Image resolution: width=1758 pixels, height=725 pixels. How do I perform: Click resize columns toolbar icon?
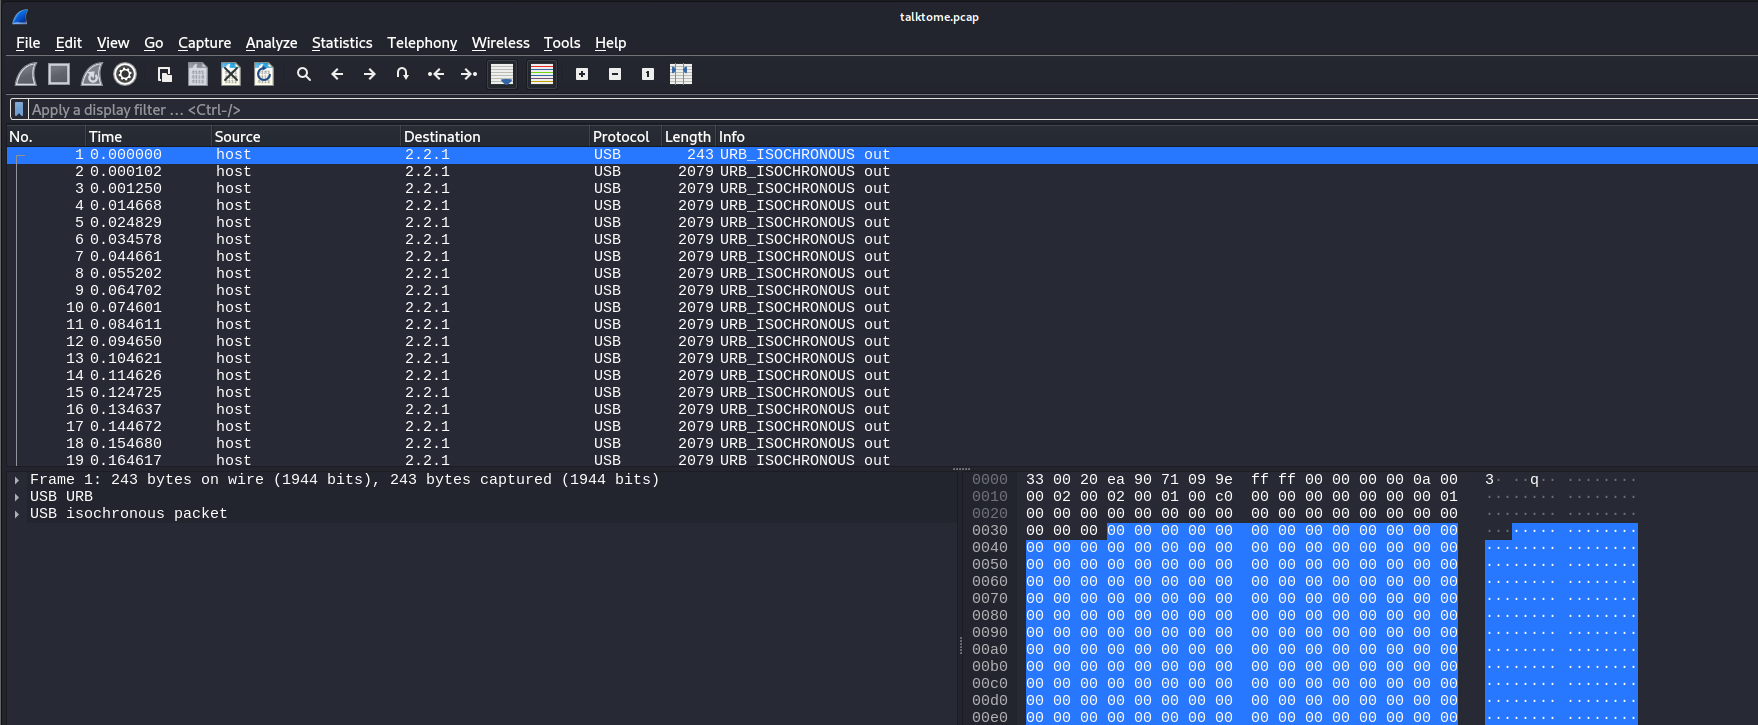(681, 74)
